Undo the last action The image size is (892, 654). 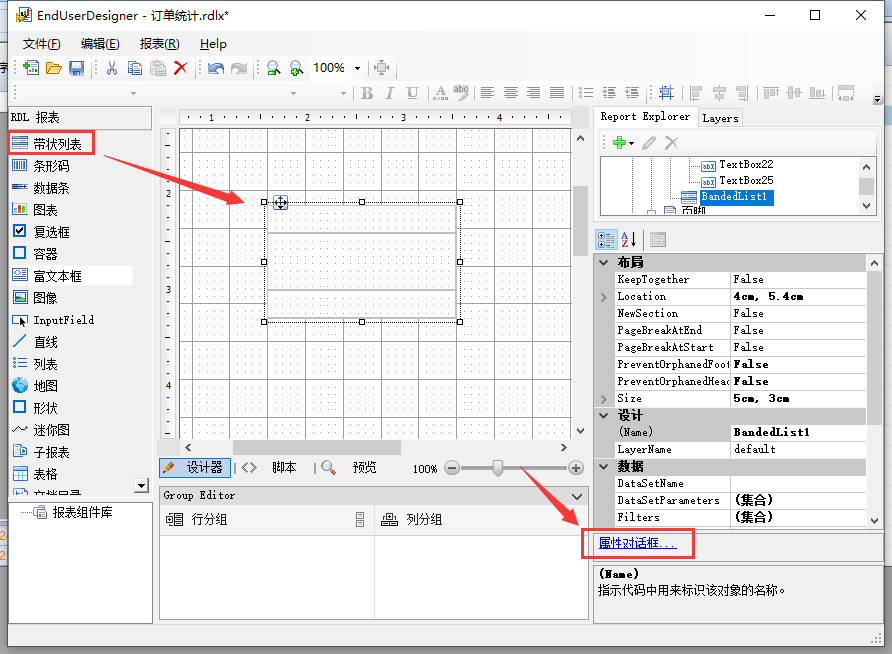pyautogui.click(x=216, y=68)
